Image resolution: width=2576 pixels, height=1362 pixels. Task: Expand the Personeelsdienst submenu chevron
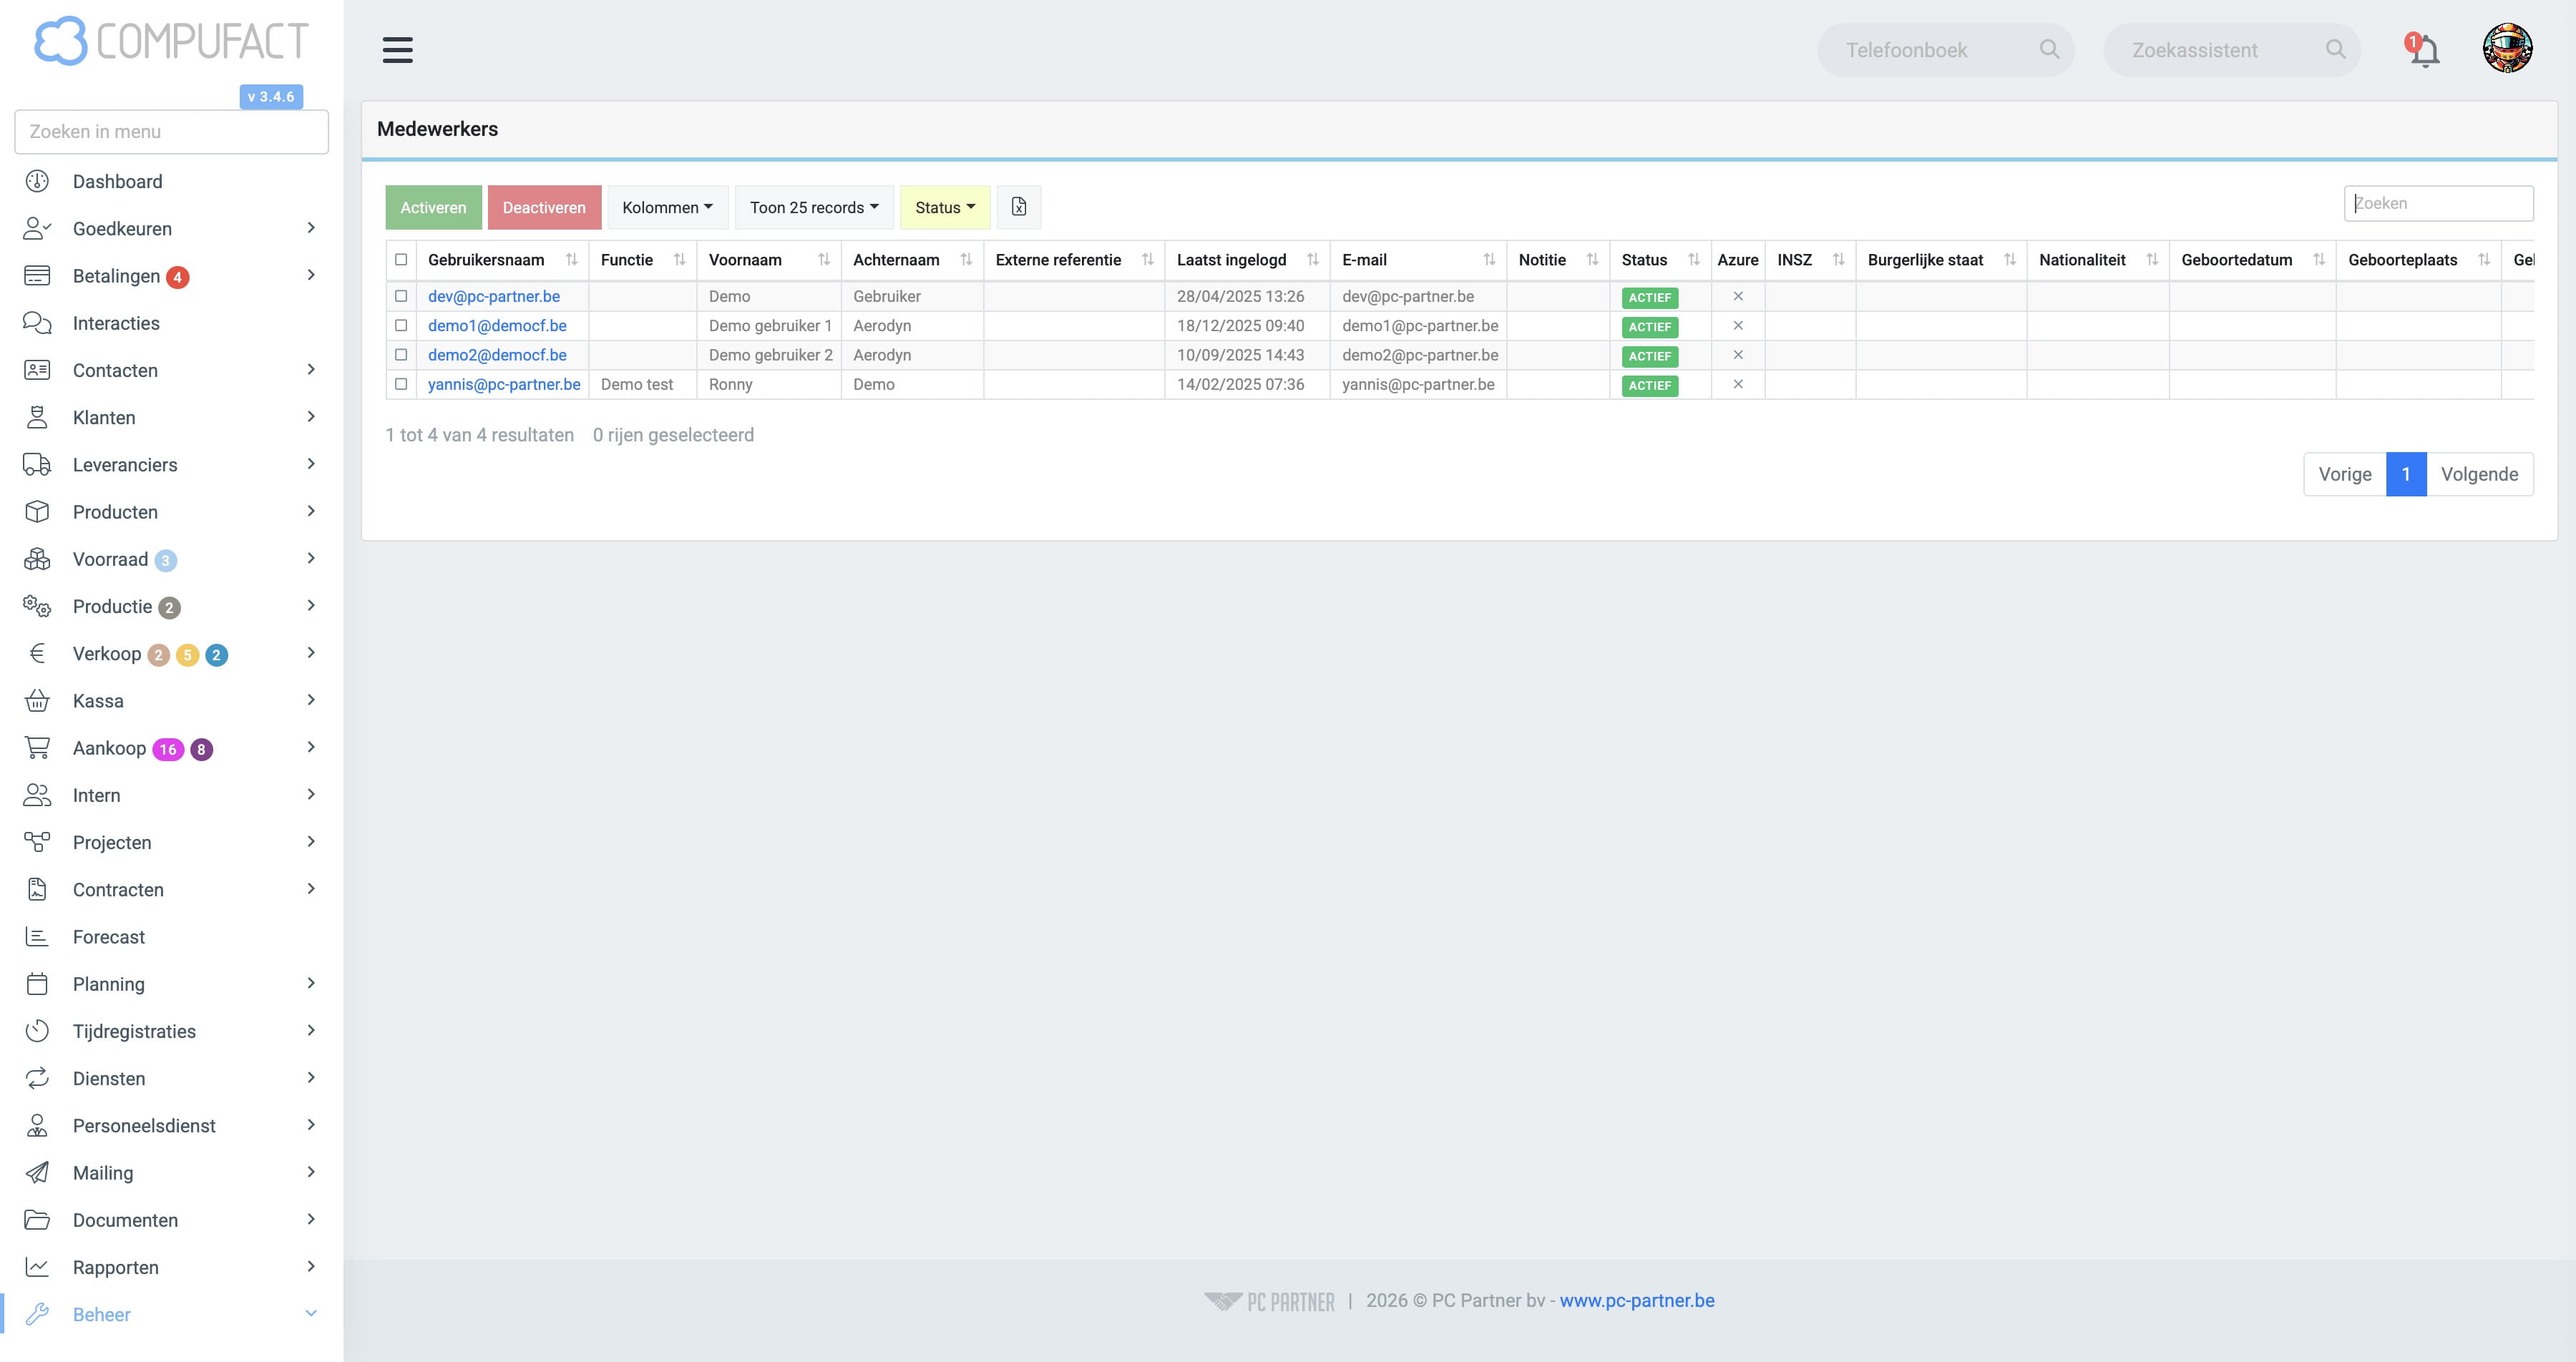pos(311,1125)
